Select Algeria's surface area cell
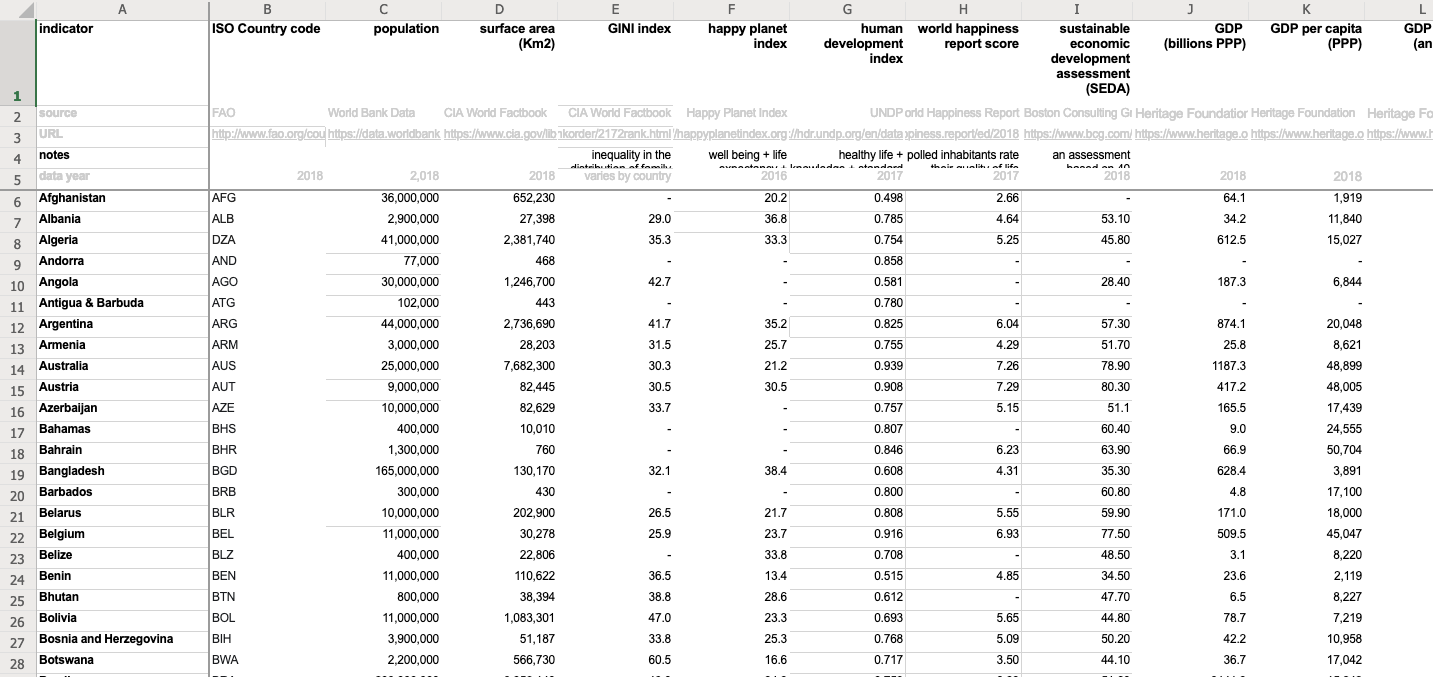1433x677 pixels. [500, 240]
